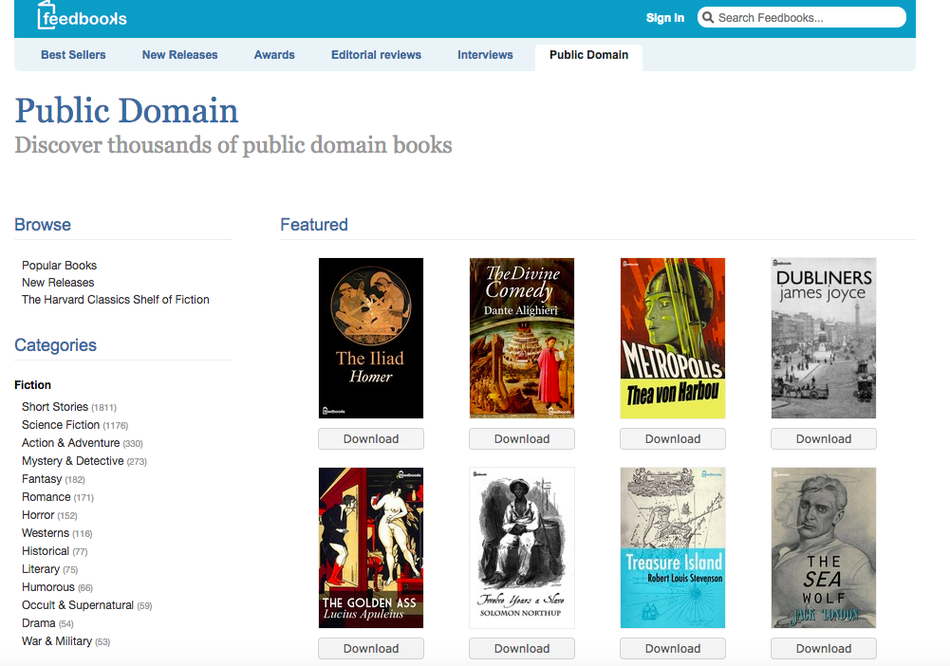This screenshot has width=950, height=666.
Task: Open Popular Books in Browse
Action: pos(59,265)
